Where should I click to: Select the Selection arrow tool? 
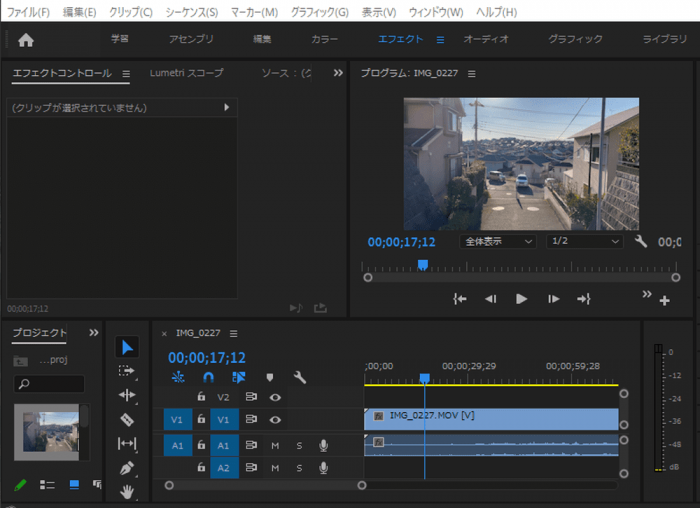click(x=127, y=347)
